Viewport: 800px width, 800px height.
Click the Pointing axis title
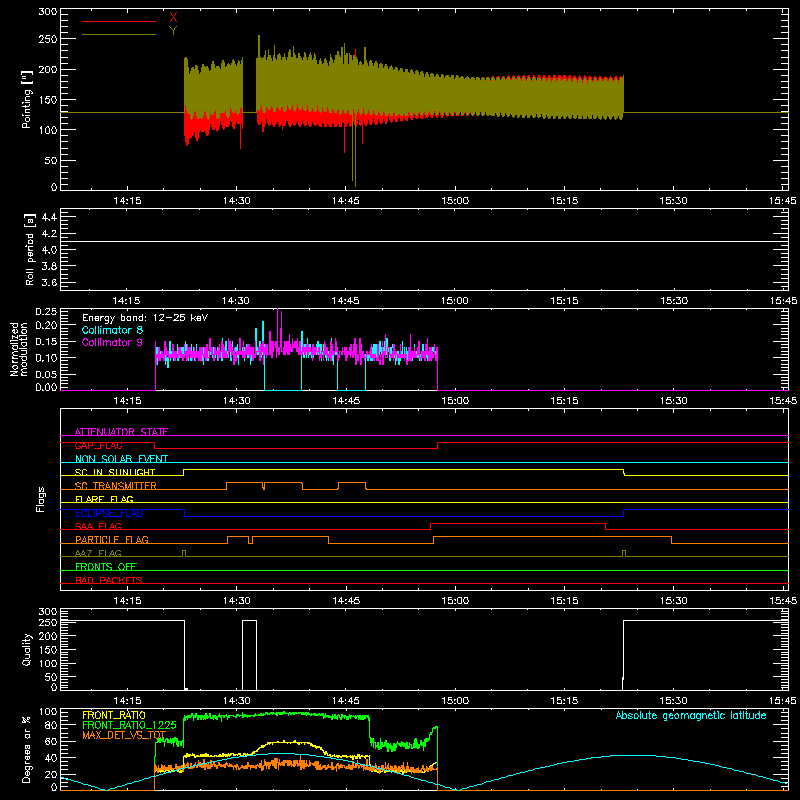(27, 99)
